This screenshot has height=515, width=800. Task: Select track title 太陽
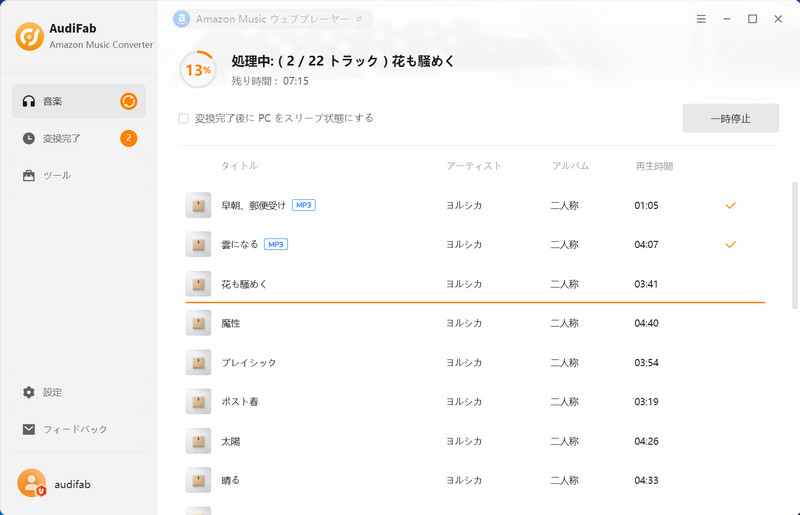pyautogui.click(x=230, y=441)
